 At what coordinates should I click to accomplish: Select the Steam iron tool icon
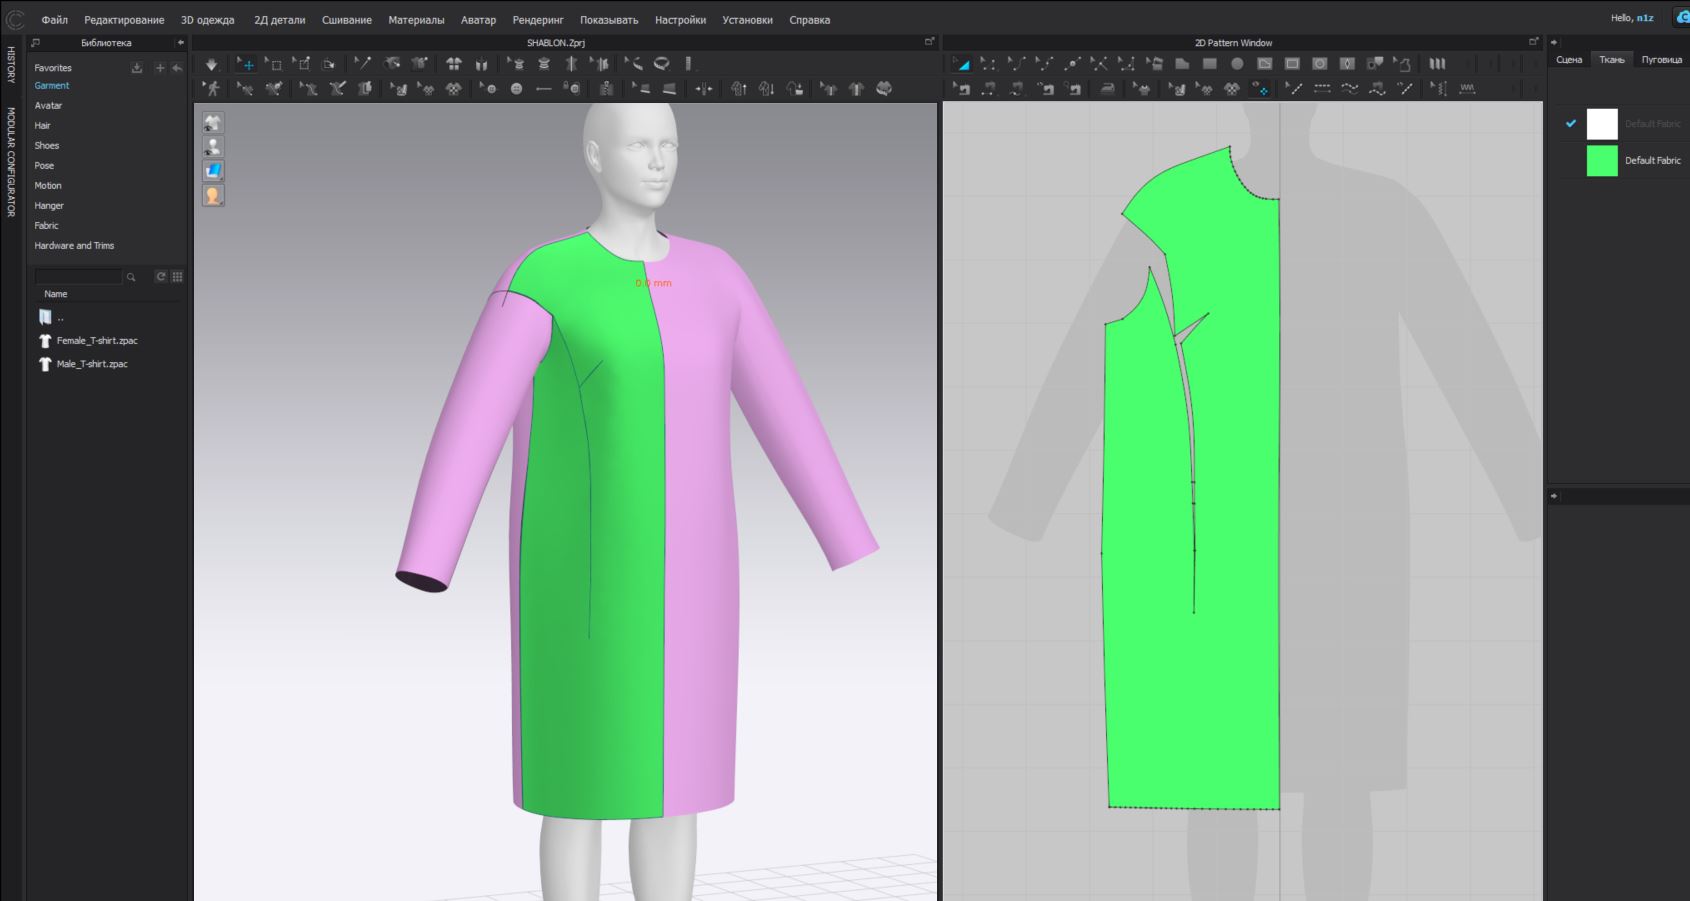(1107, 89)
